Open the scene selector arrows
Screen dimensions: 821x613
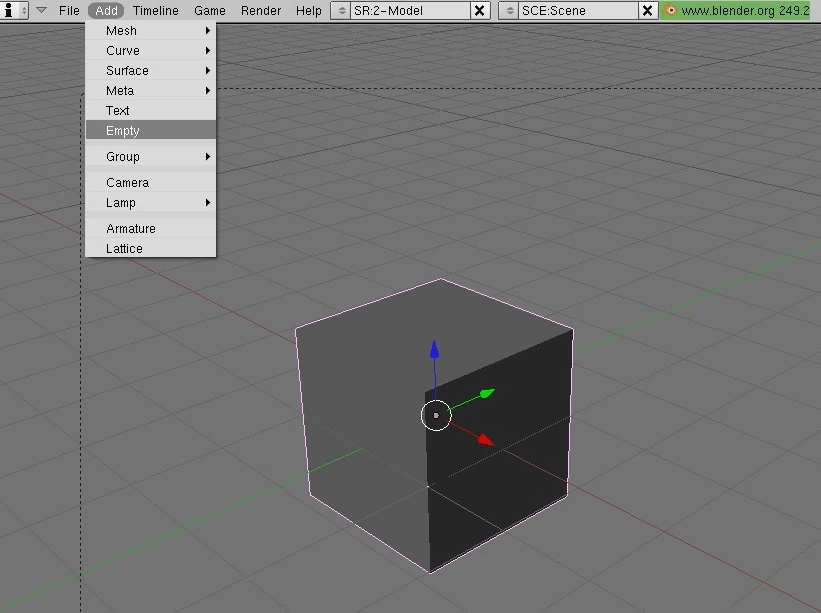[x=509, y=10]
